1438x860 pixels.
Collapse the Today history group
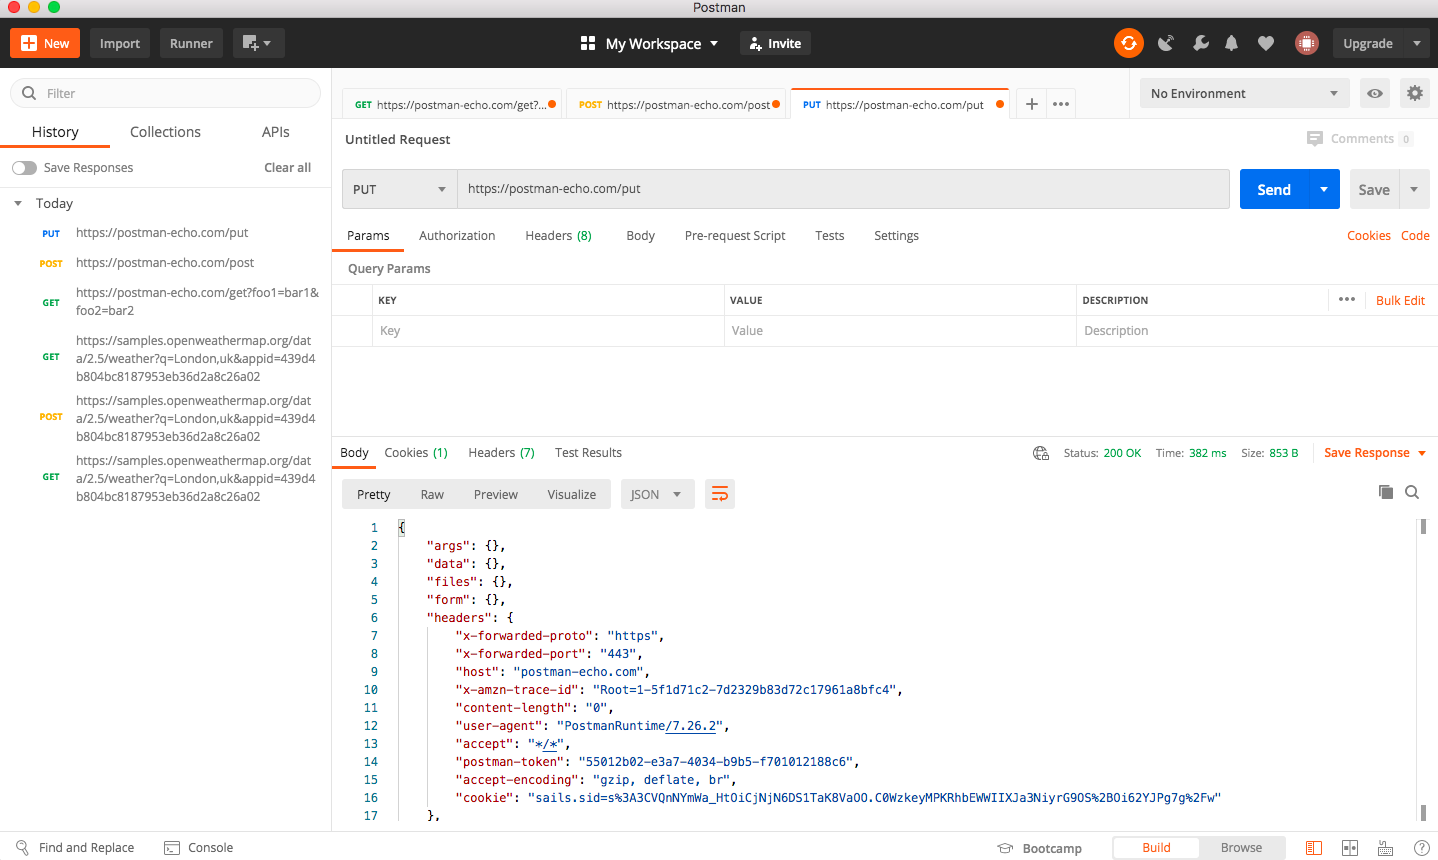pyautogui.click(x=18, y=203)
